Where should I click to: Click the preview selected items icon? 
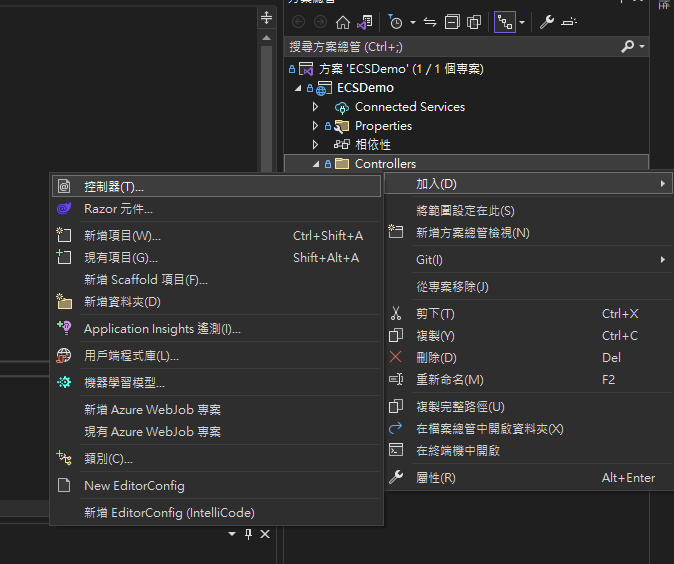point(569,22)
